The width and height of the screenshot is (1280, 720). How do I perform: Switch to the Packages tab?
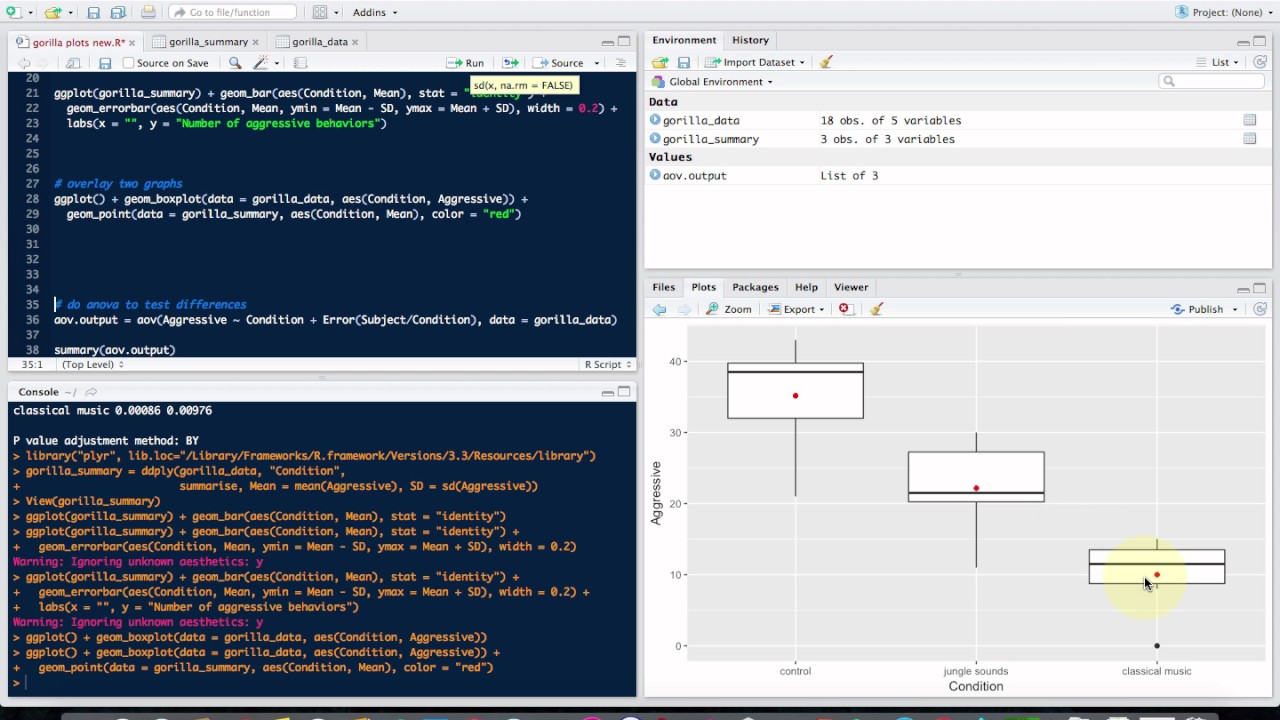755,287
